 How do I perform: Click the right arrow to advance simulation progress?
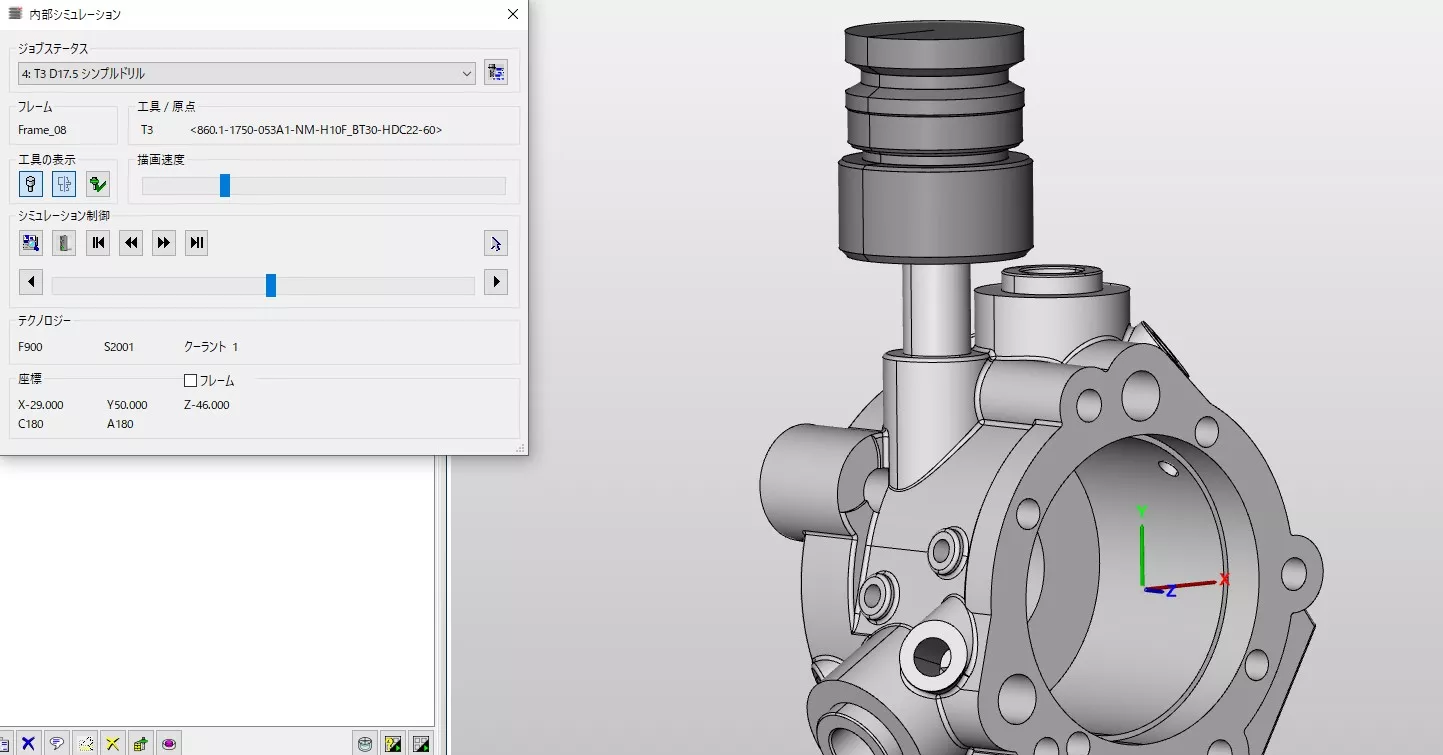point(496,282)
